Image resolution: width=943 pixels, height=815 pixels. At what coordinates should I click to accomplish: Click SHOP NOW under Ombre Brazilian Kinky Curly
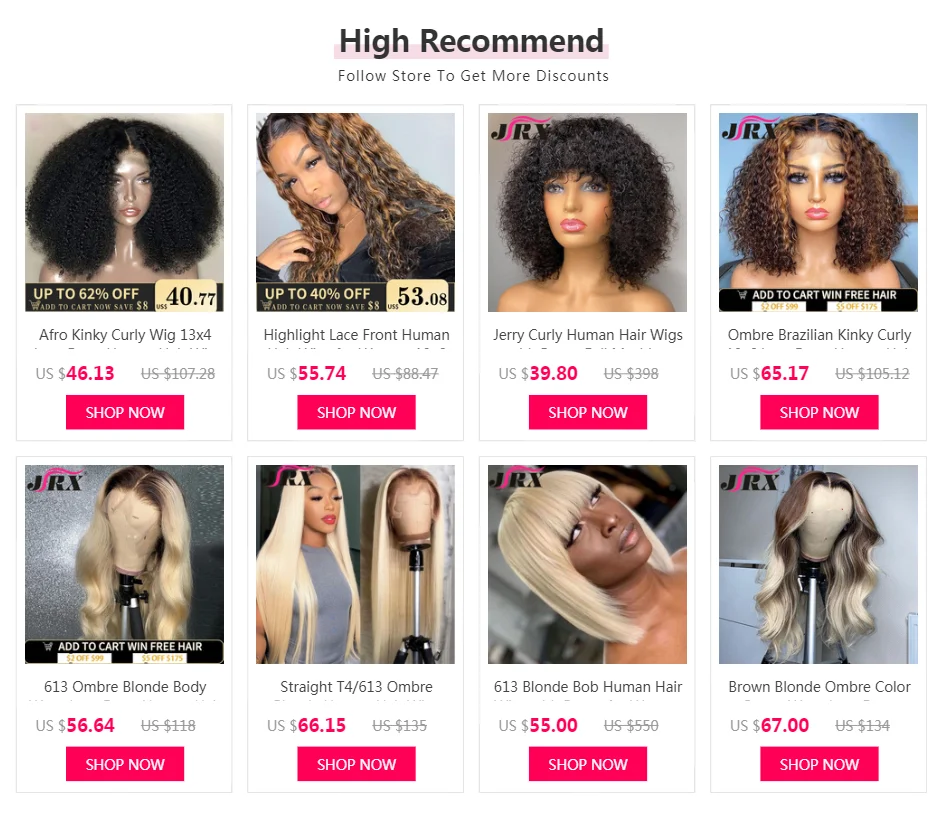tap(819, 412)
